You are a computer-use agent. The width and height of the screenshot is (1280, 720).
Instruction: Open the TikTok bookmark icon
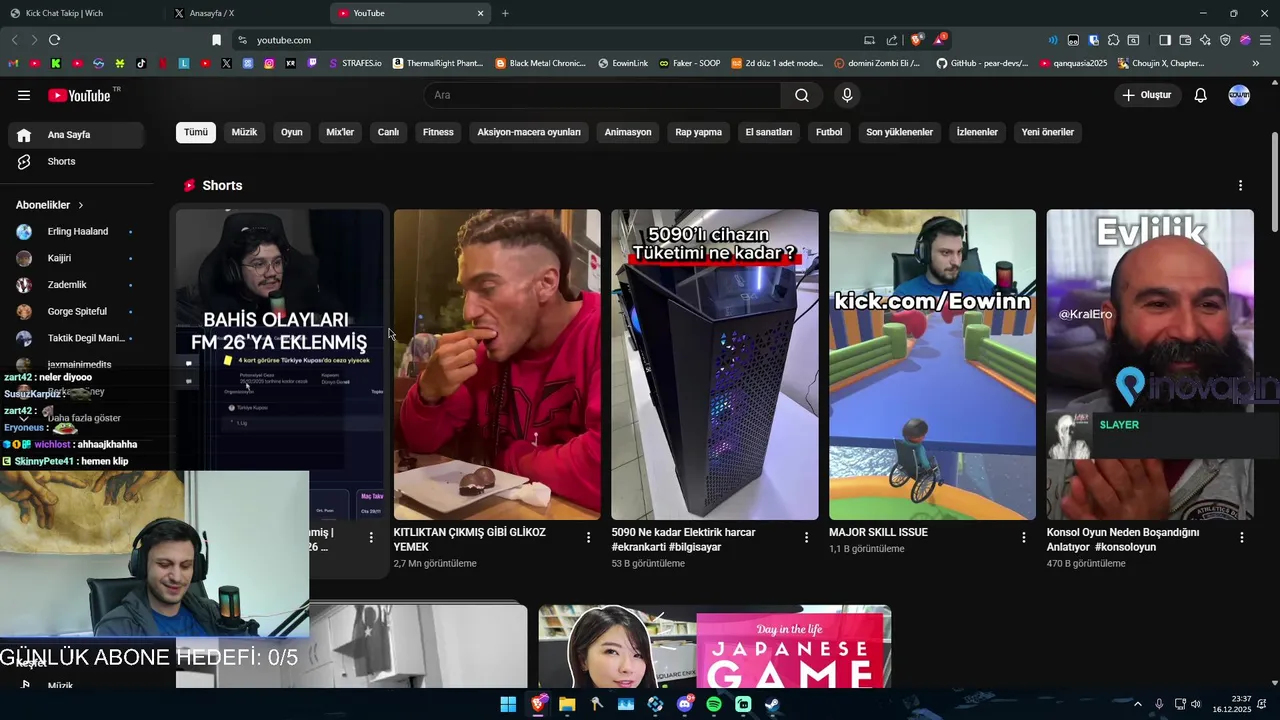[x=141, y=63]
